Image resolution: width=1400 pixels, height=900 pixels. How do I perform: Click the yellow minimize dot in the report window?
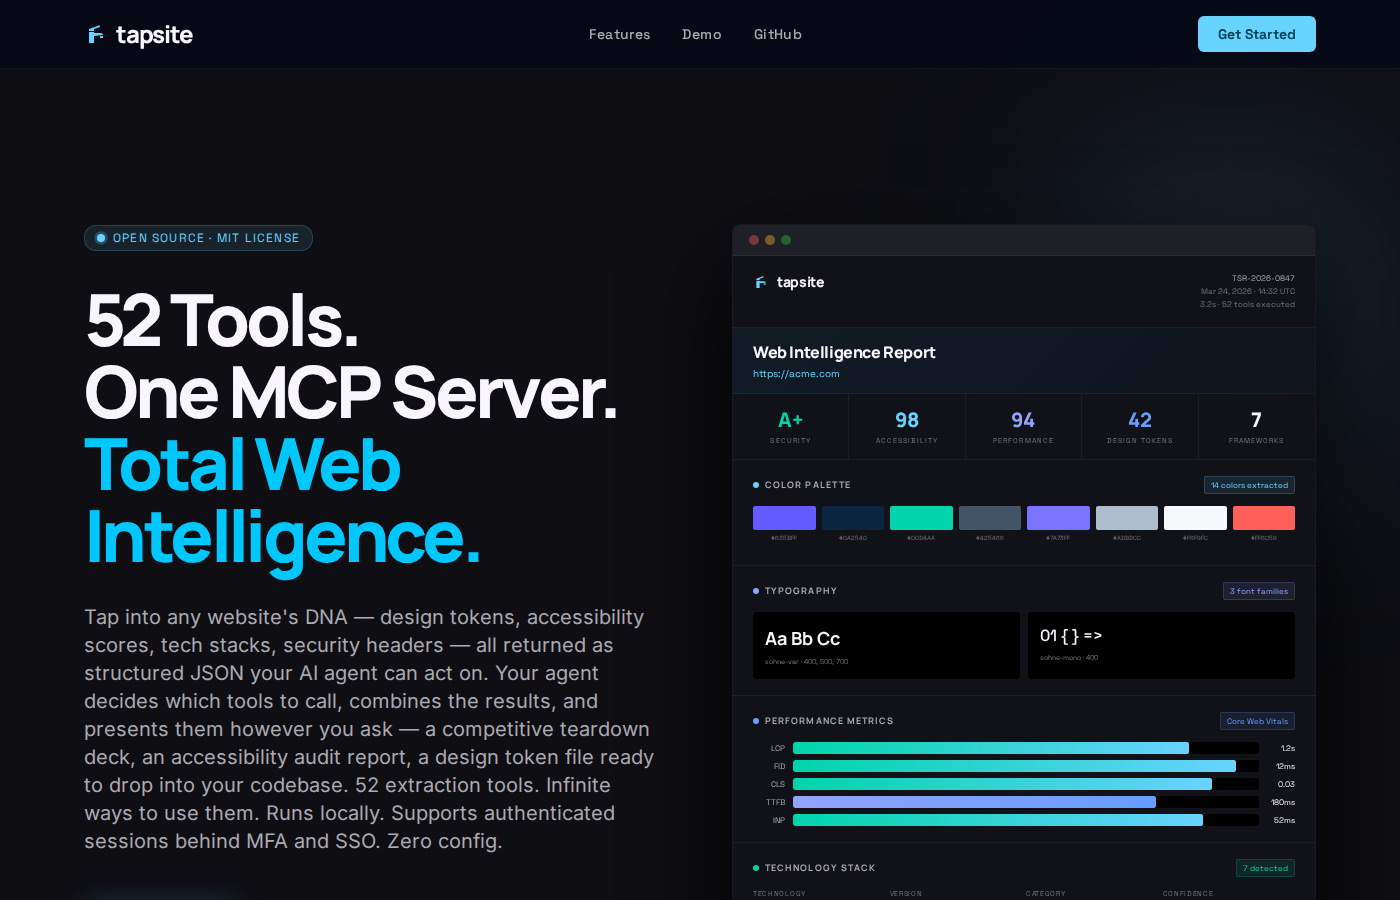point(770,240)
